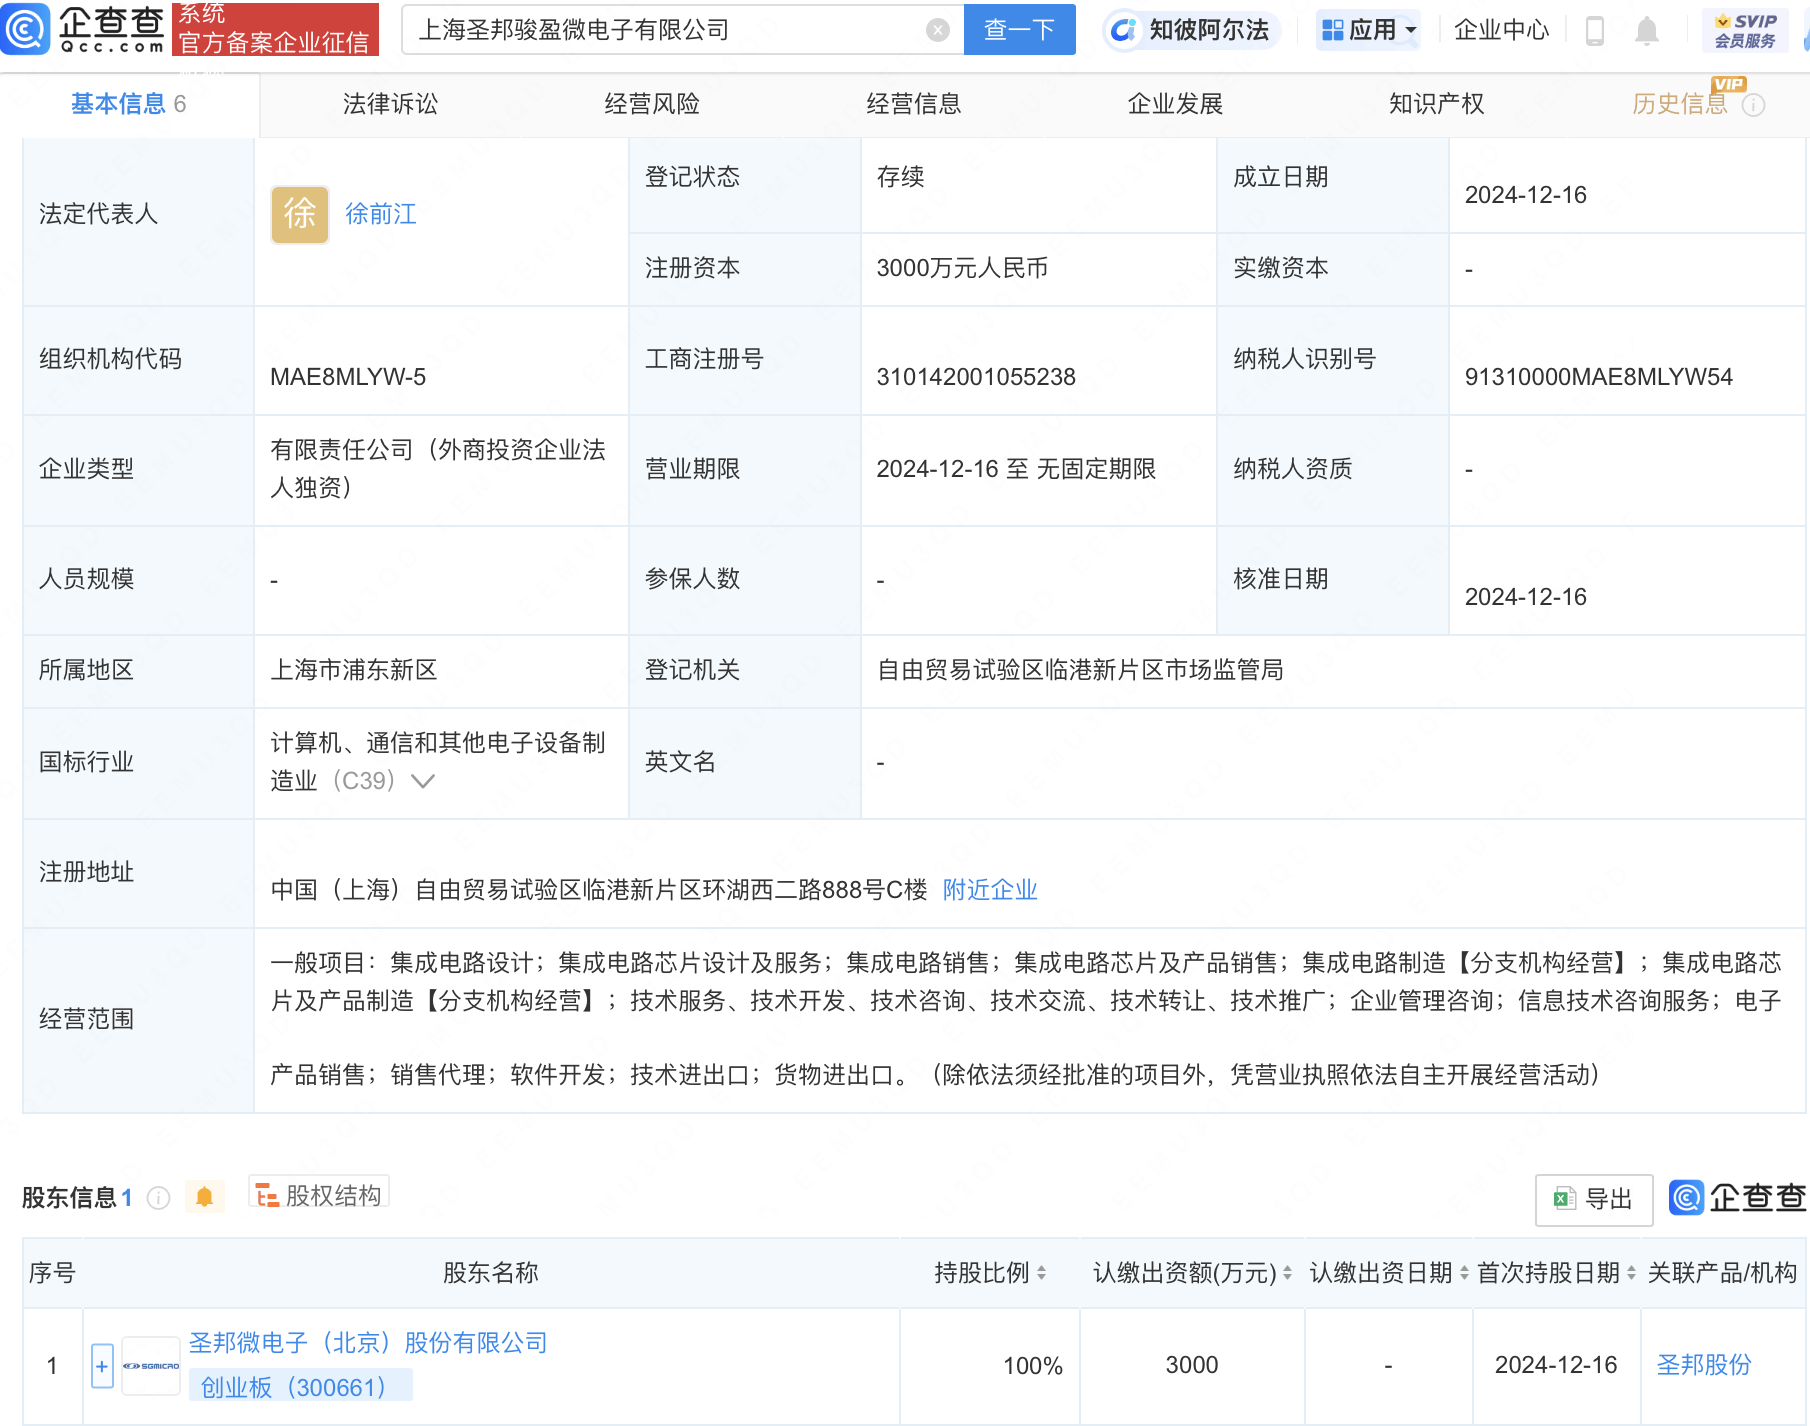Click organization code MAE8MLYW-5
Viewport: 1810px width, 1426px height.
tap(348, 377)
